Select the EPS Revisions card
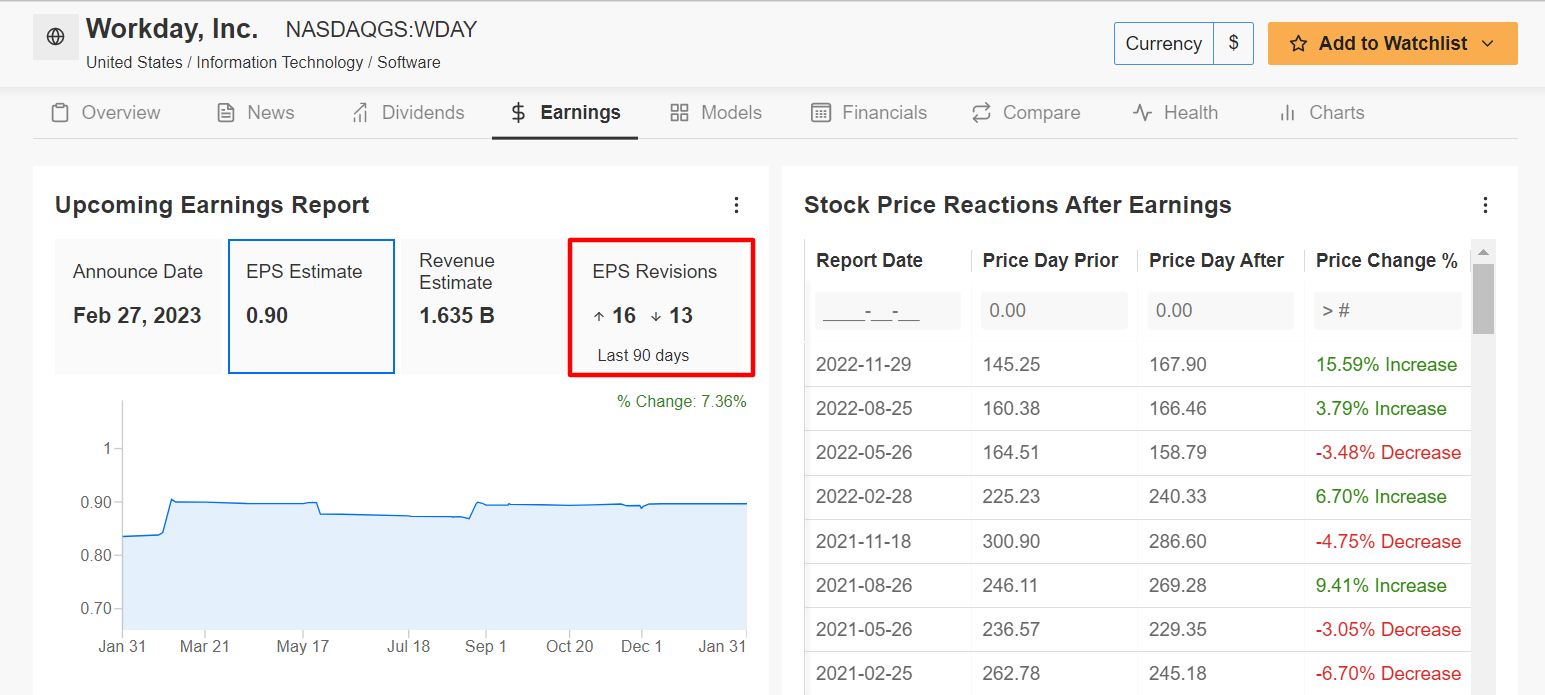1545x695 pixels. pyautogui.click(x=661, y=307)
